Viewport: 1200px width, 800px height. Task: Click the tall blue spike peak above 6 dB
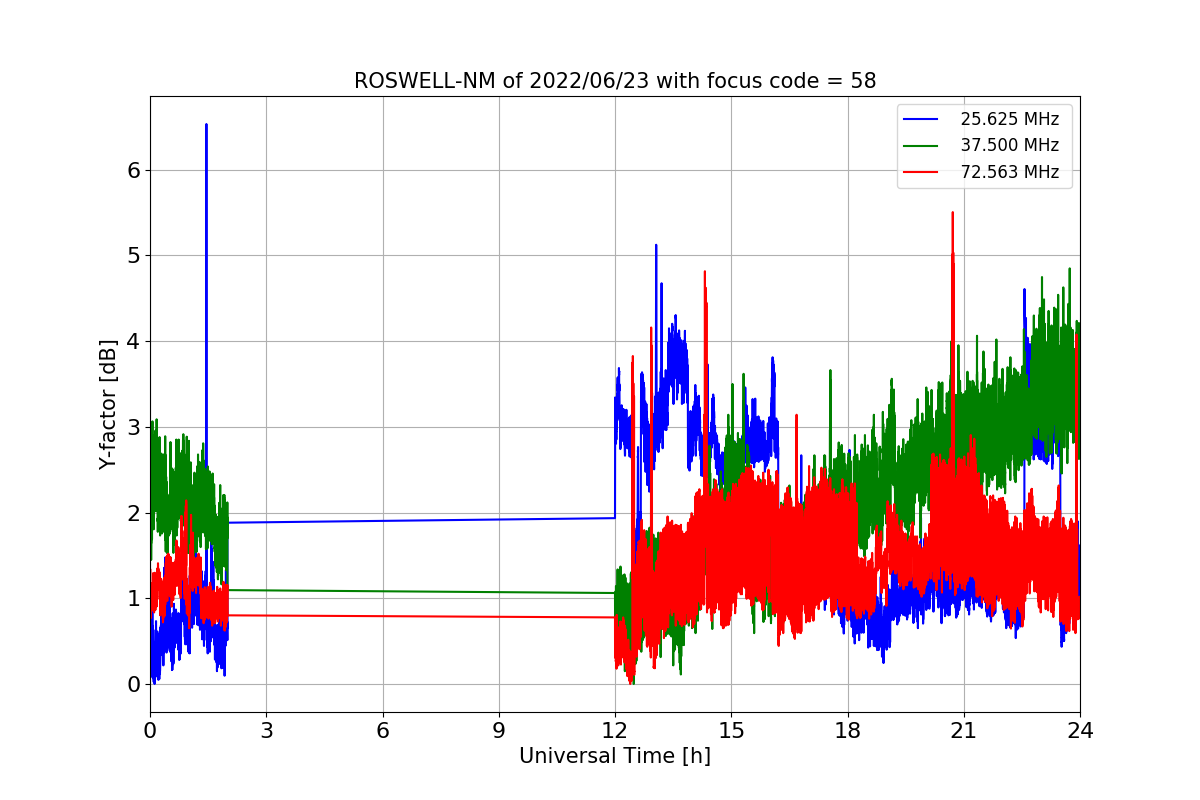click(206, 126)
